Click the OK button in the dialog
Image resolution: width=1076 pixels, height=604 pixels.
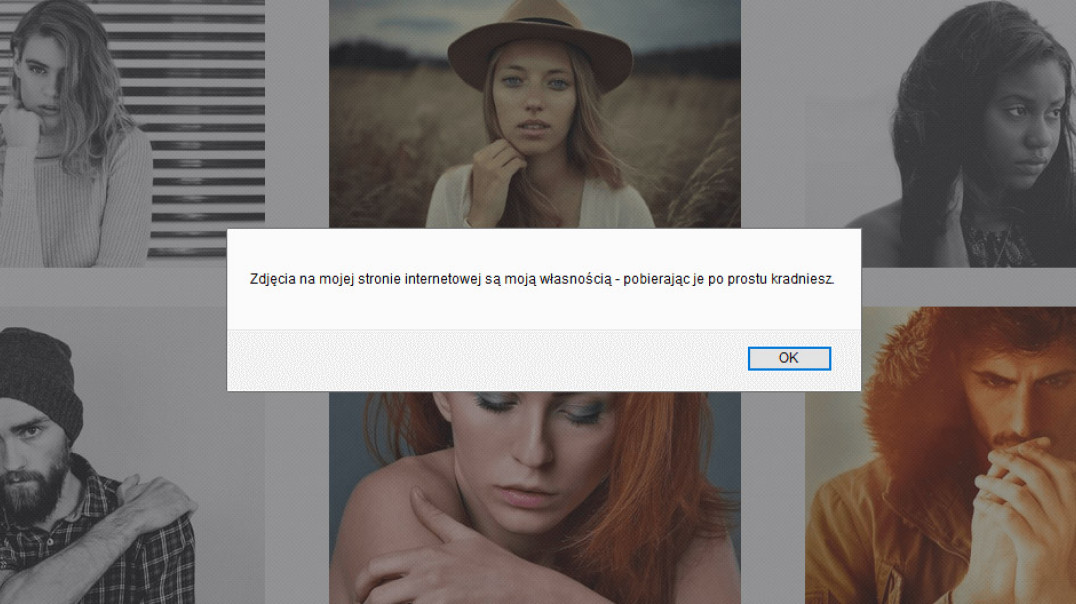[x=789, y=358]
